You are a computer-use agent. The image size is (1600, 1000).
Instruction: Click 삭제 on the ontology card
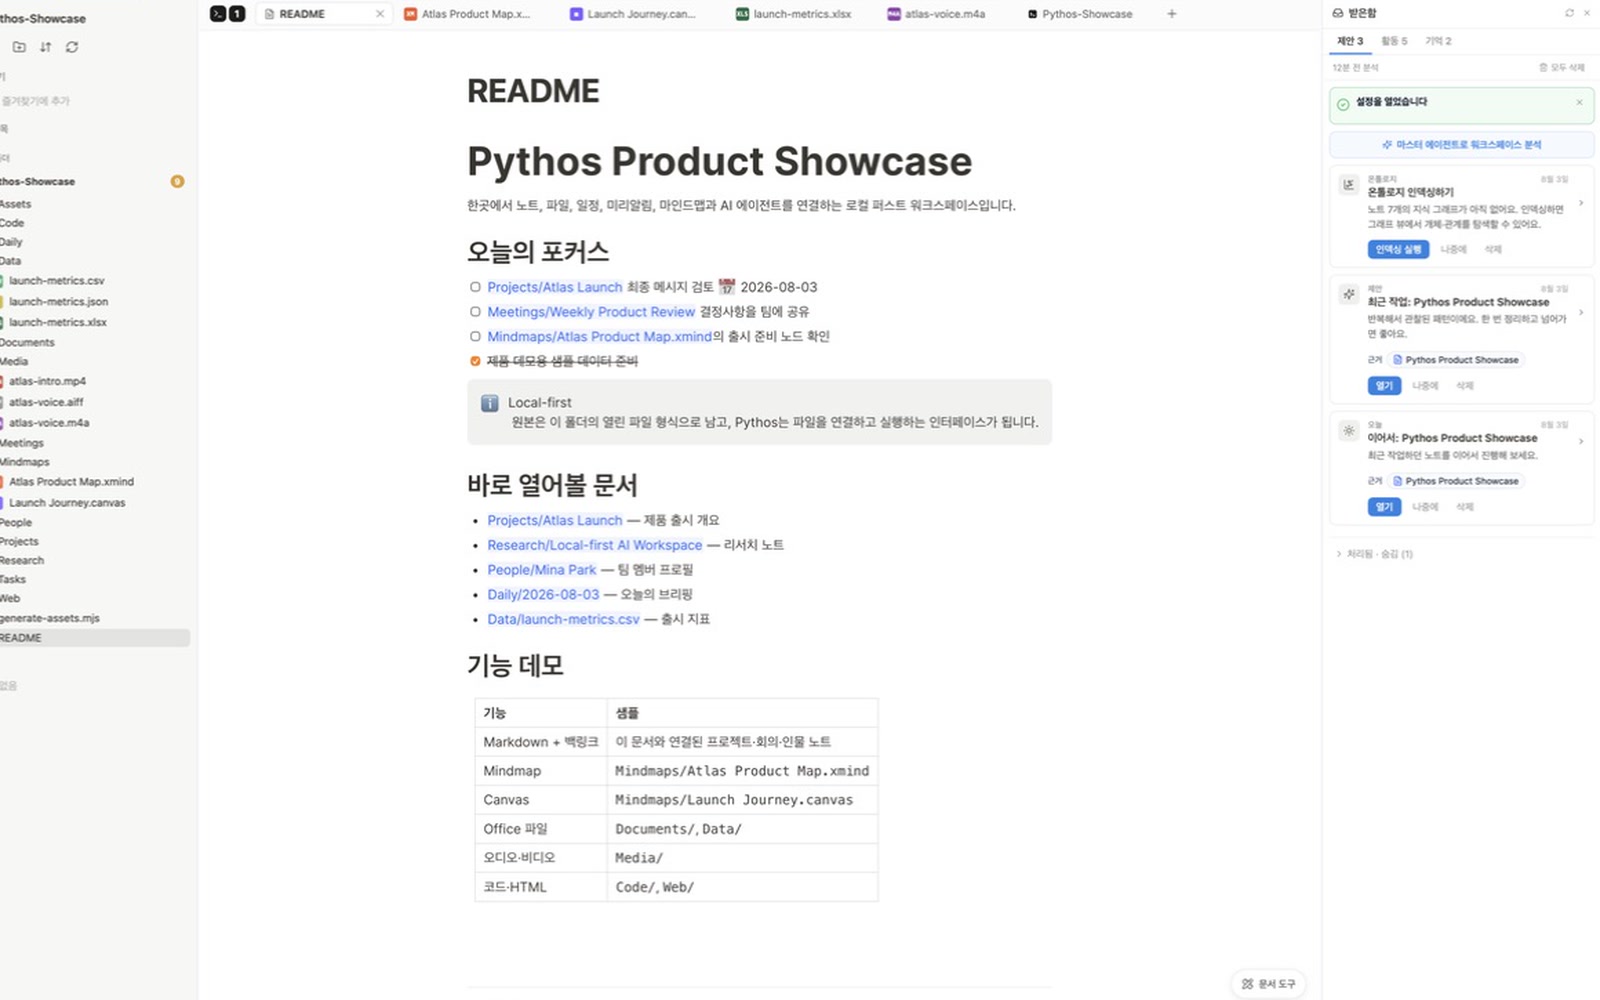point(1493,249)
